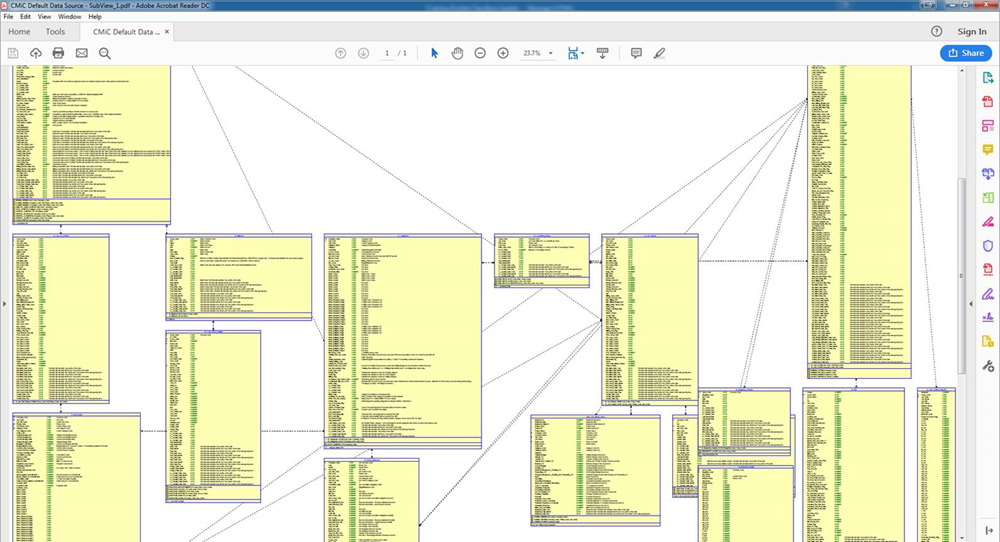The width and height of the screenshot is (1000, 542).
Task: Open the View menu
Action: coord(45,17)
